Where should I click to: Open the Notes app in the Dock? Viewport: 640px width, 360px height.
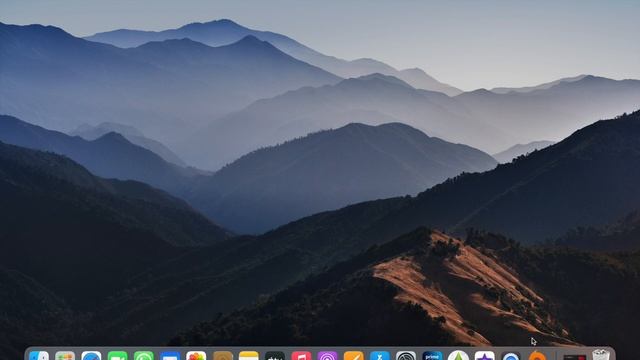point(249,356)
